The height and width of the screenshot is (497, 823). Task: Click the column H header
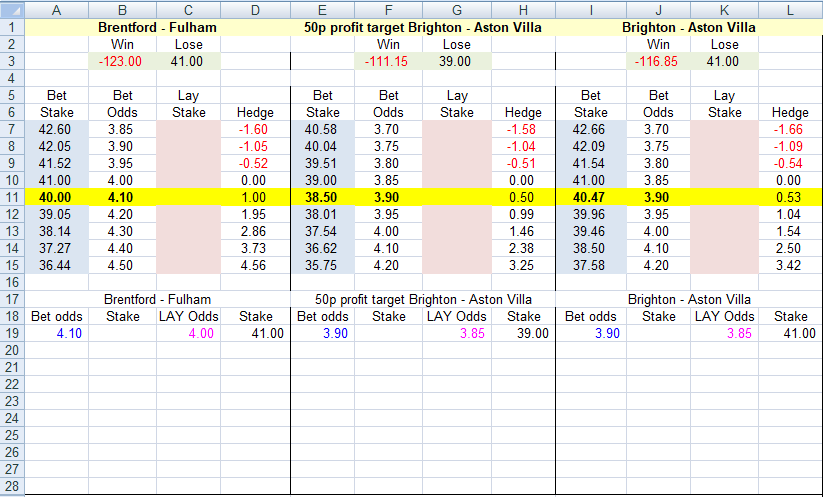point(522,10)
